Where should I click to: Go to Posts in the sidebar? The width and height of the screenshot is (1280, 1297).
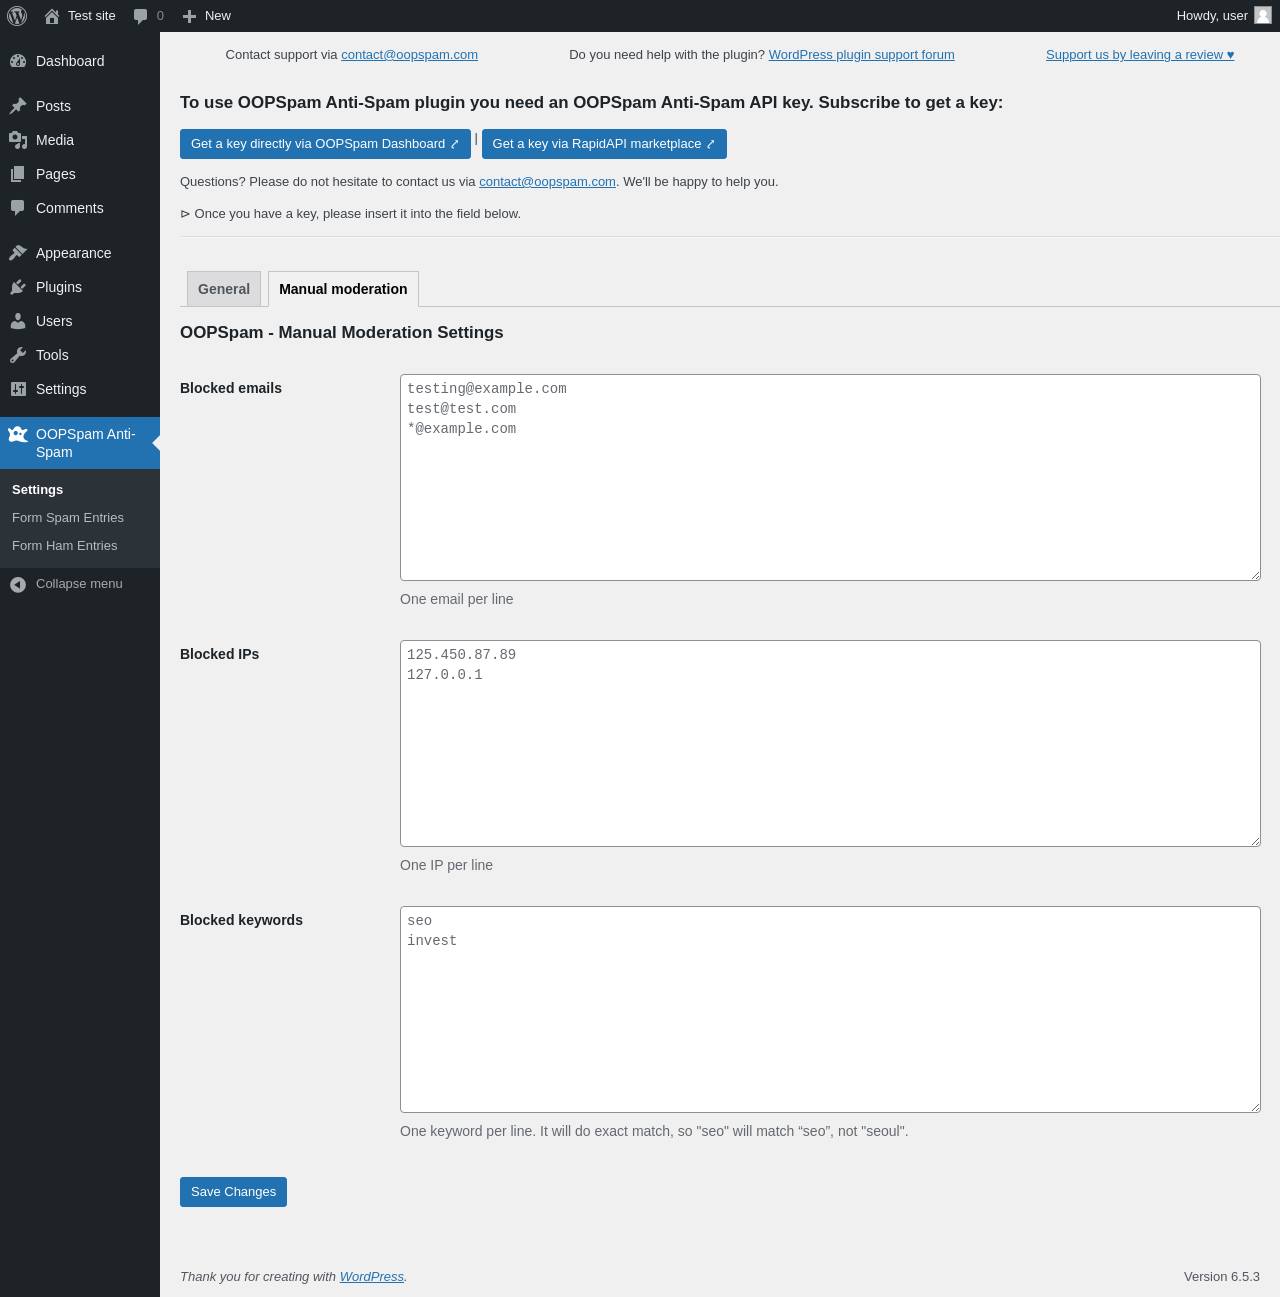[x=80, y=106]
